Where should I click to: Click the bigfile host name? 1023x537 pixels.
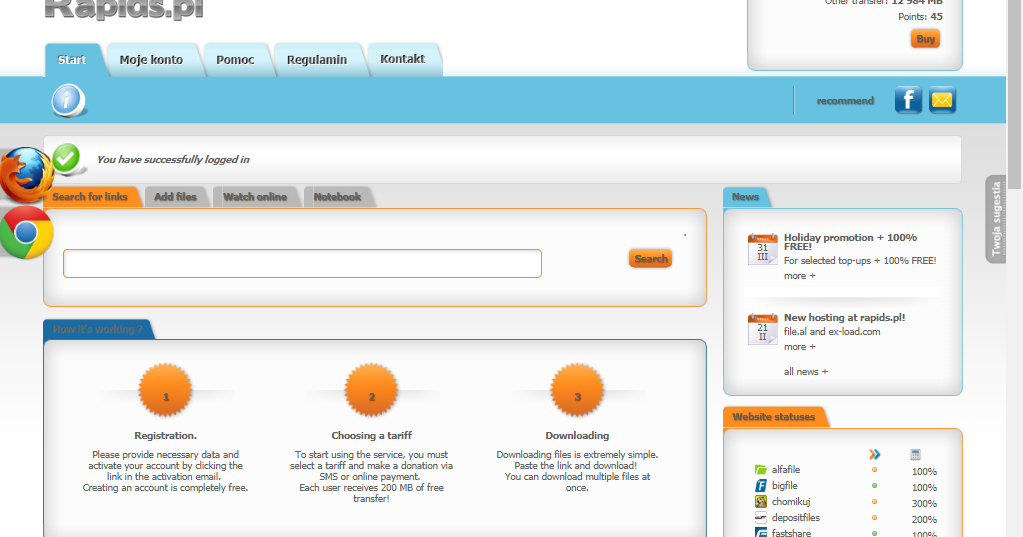tap(784, 485)
